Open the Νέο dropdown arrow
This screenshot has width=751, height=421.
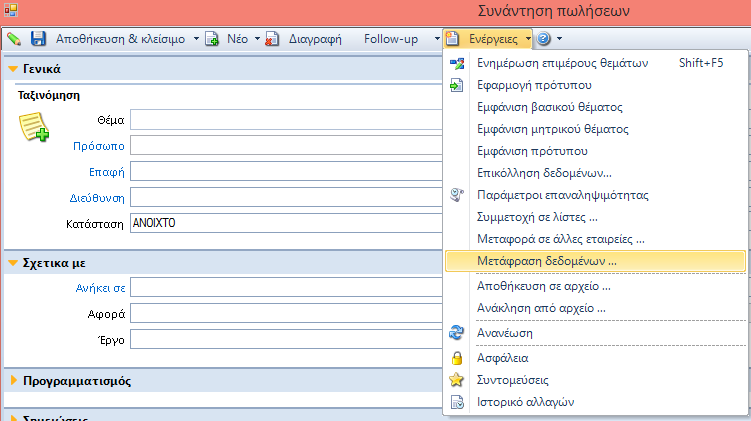tap(257, 39)
